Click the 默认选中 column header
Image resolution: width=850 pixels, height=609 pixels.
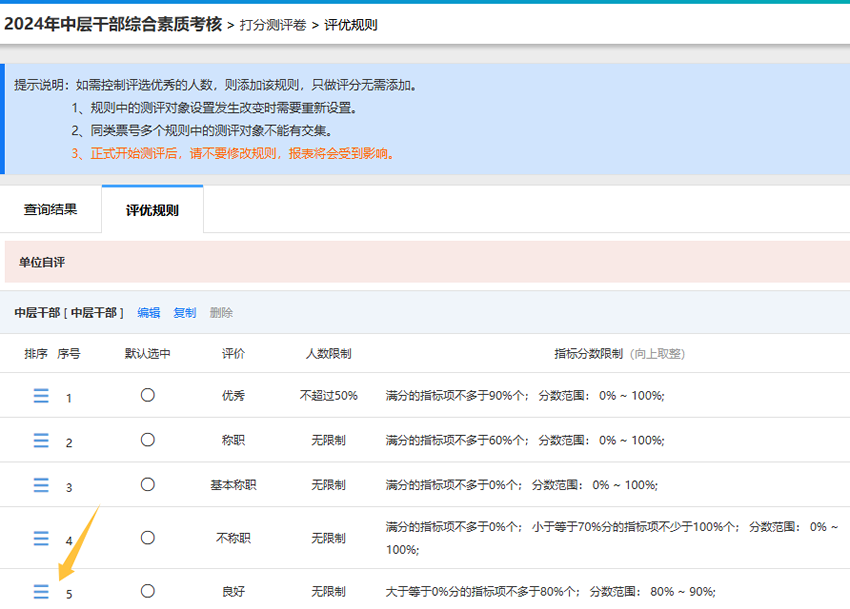click(147, 354)
